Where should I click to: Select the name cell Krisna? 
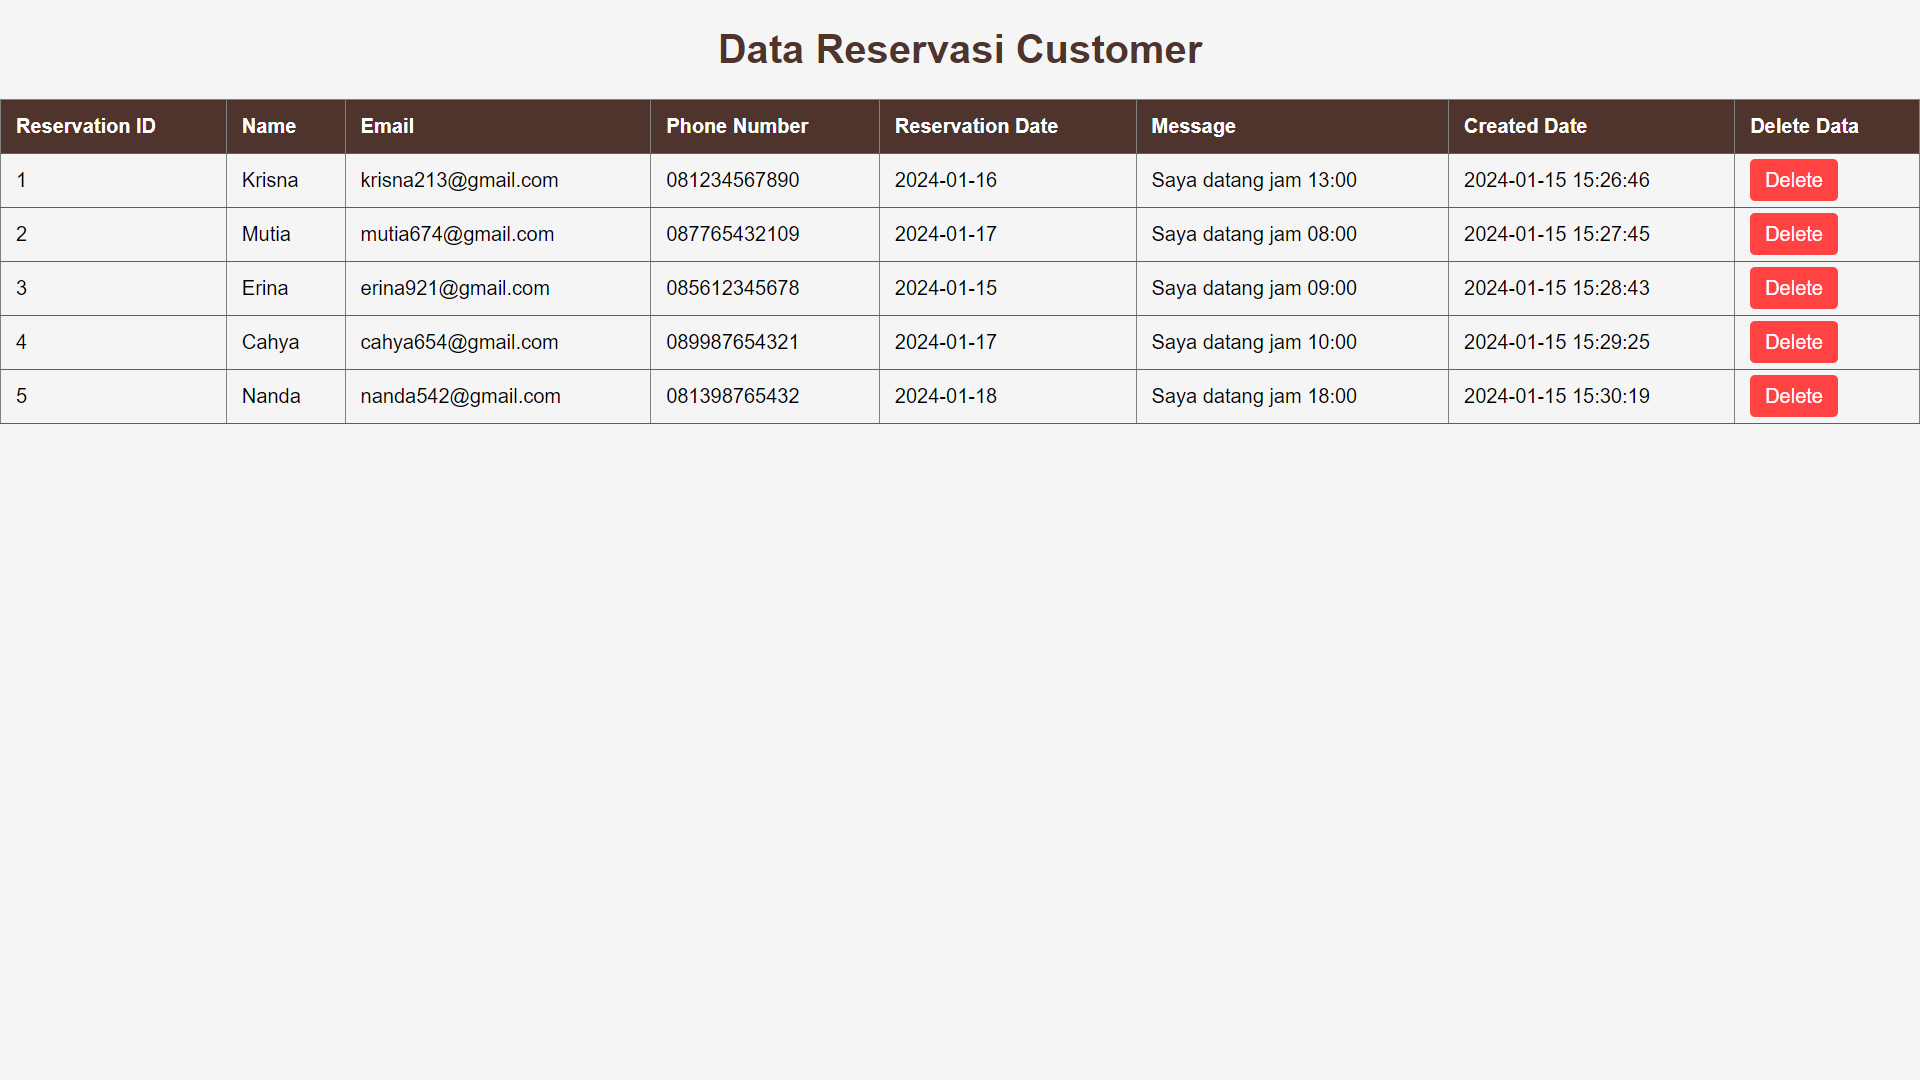tap(286, 180)
